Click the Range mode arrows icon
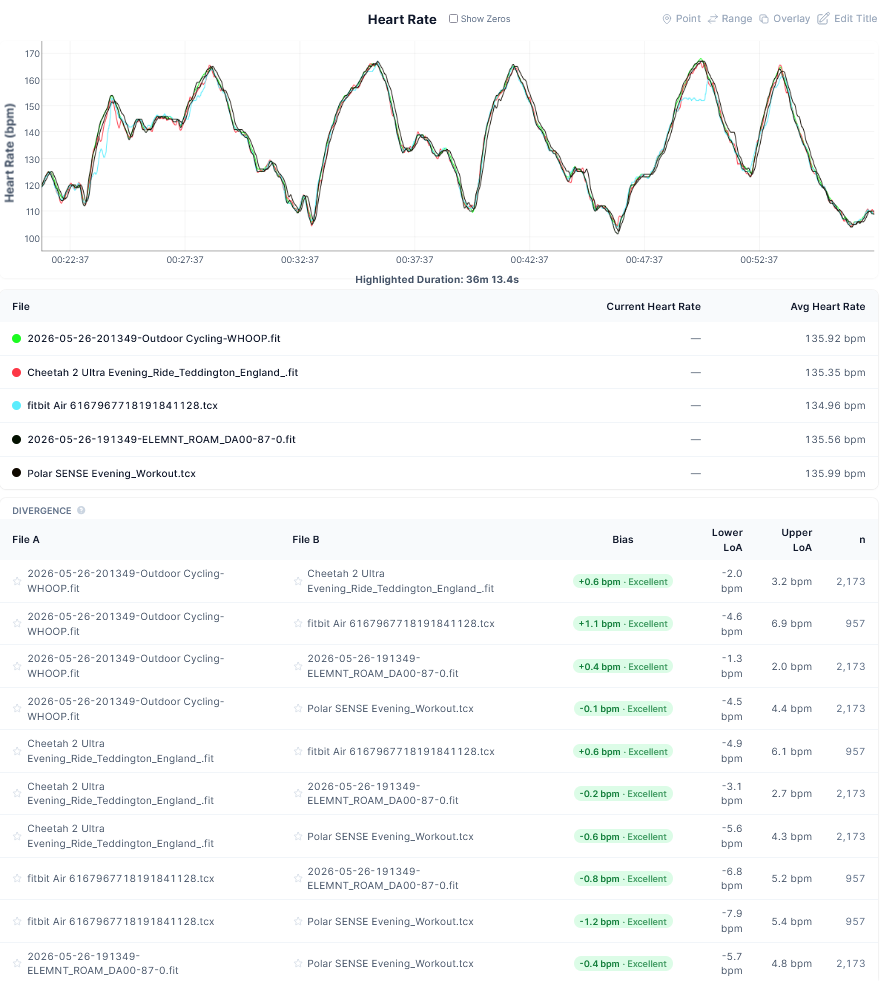Viewport: 882px width, 981px height. point(712,19)
